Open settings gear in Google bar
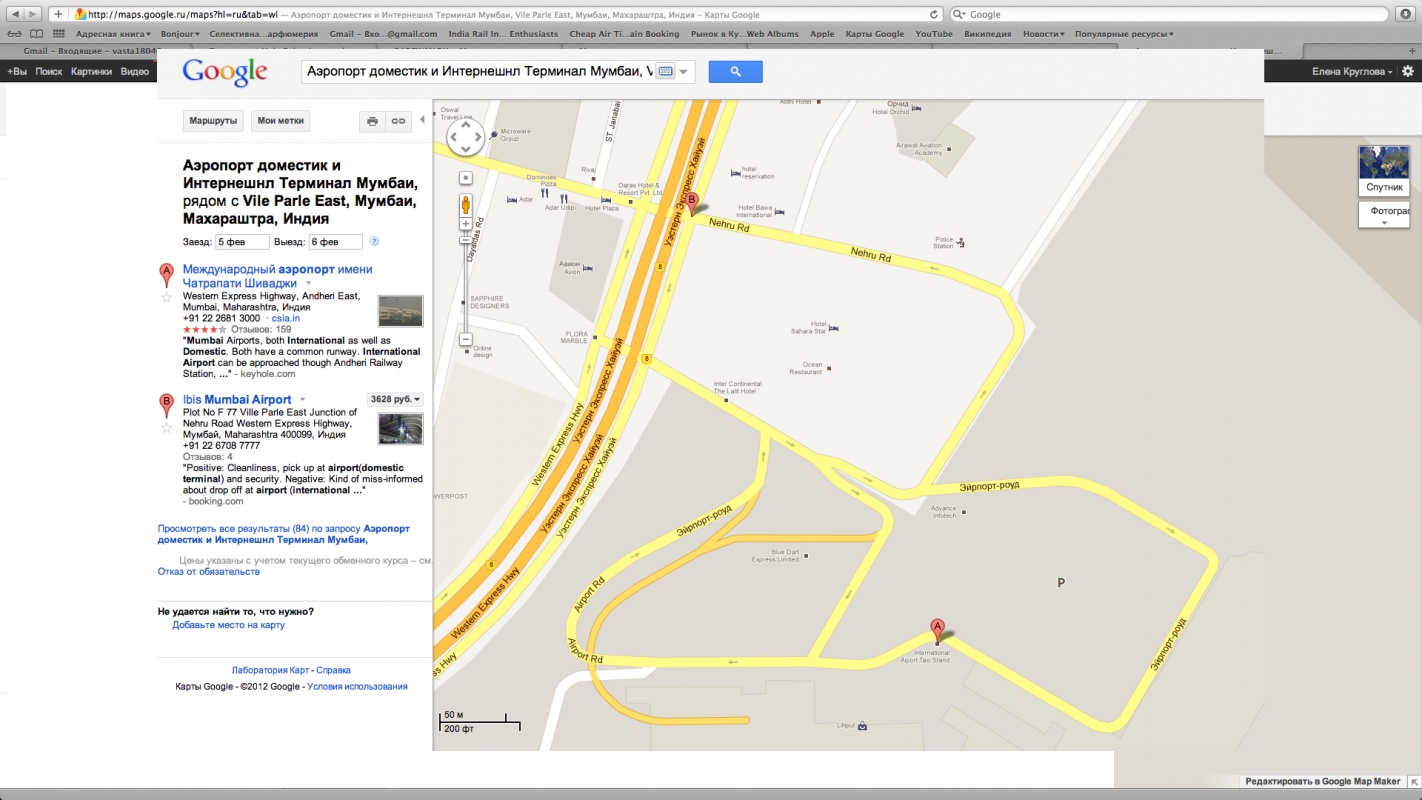The image size is (1422, 800). (x=1408, y=72)
